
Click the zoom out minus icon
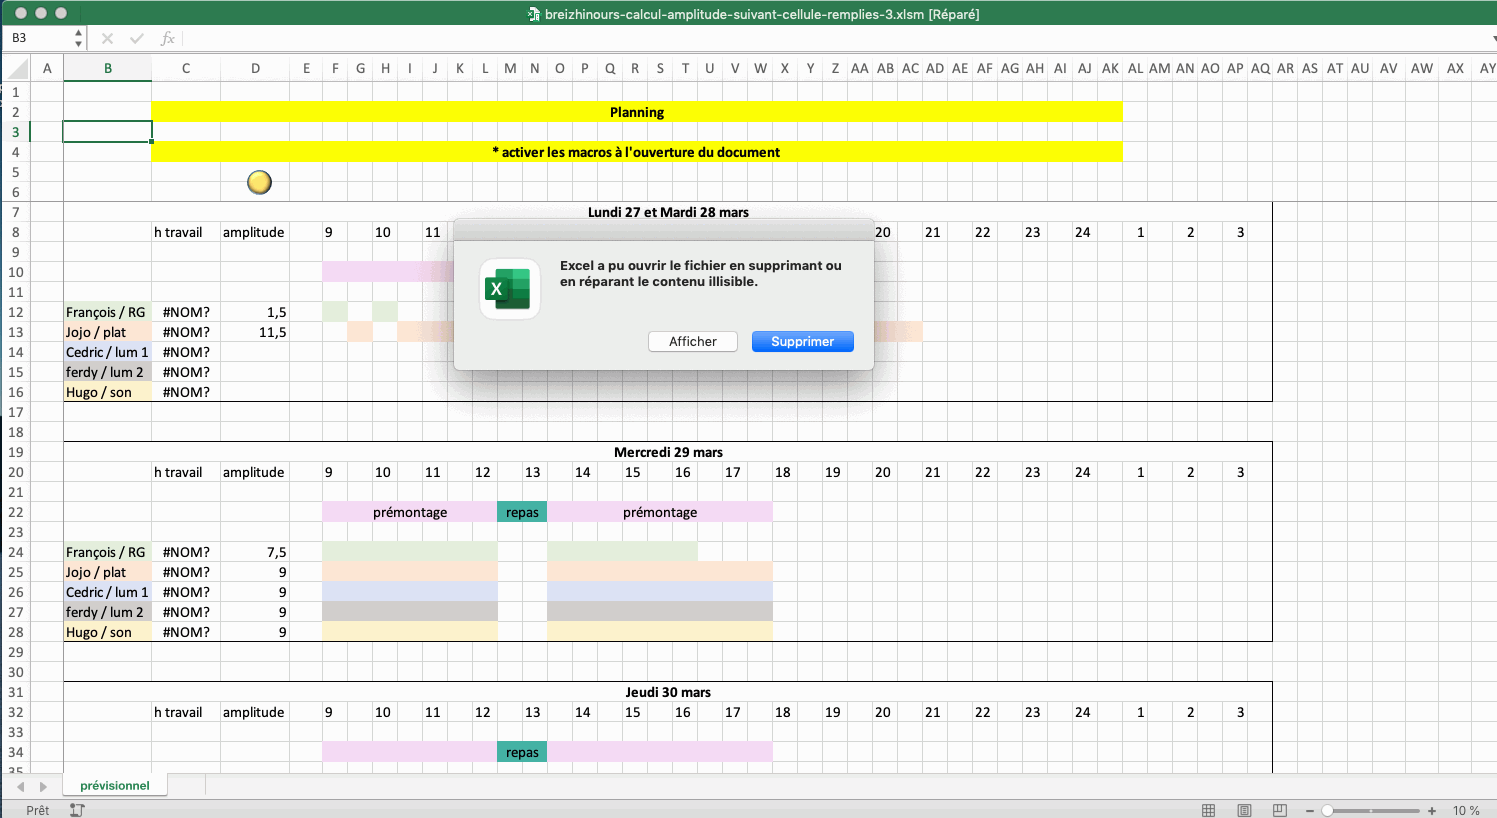[1310, 810]
